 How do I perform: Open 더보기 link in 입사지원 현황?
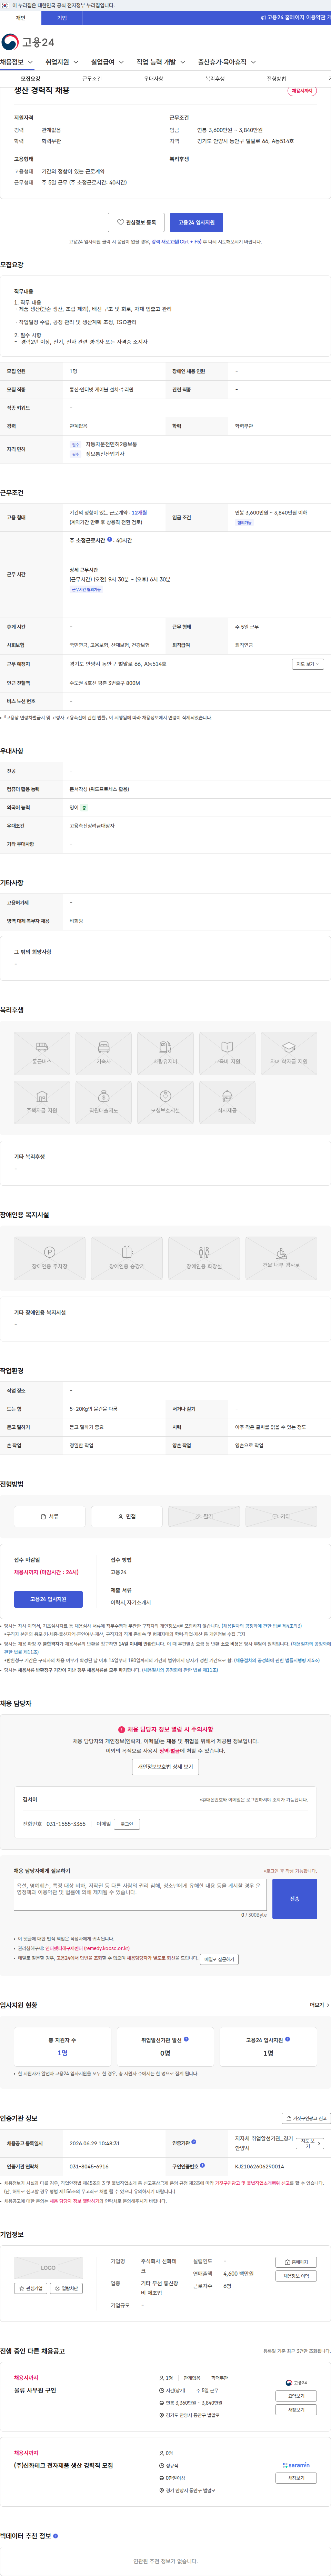[319, 2005]
